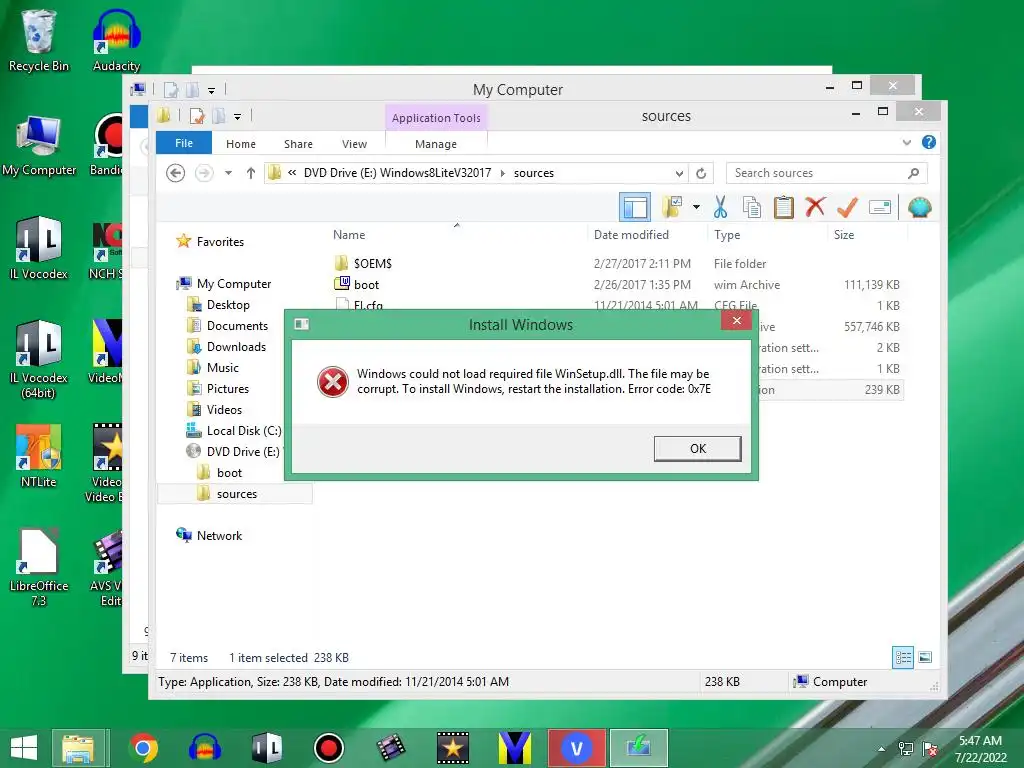Expand the breadcrumb arrow before sources
Viewport: 1024px width, 768px height.
[x=503, y=173]
